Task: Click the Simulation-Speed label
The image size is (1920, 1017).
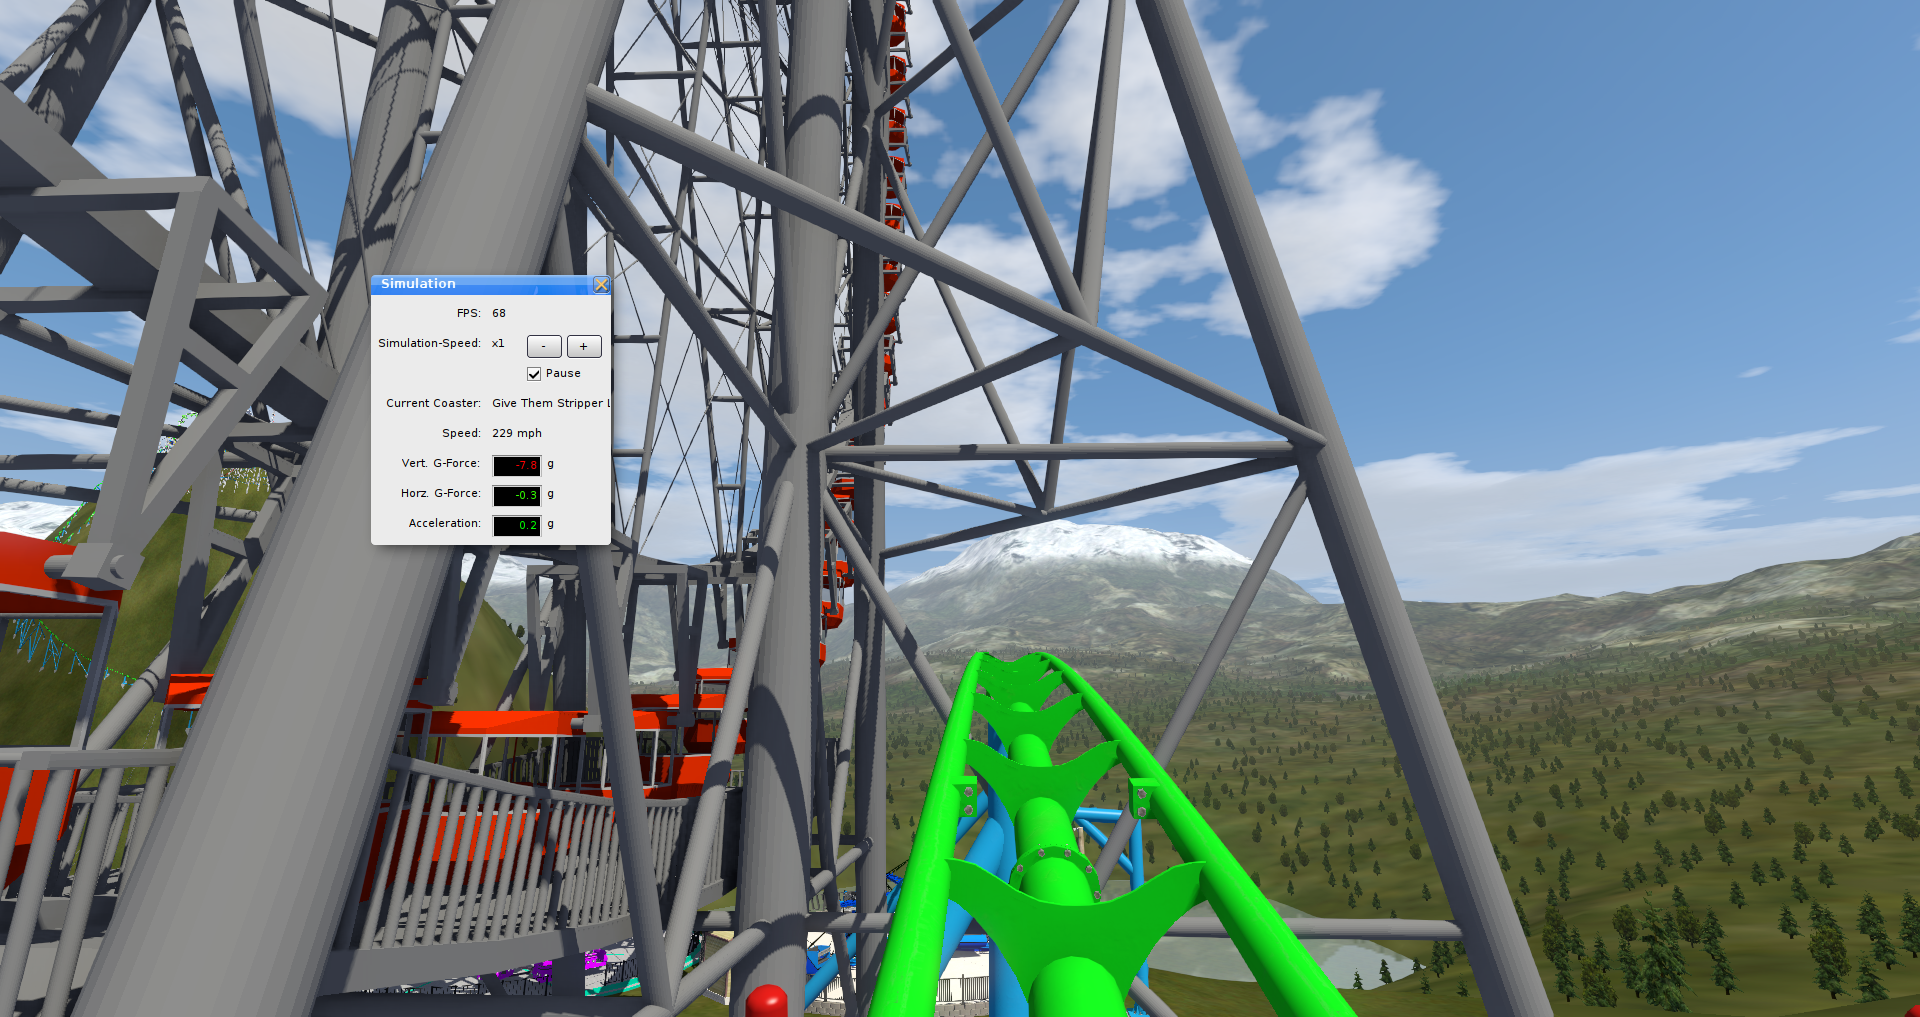Action: point(429,343)
